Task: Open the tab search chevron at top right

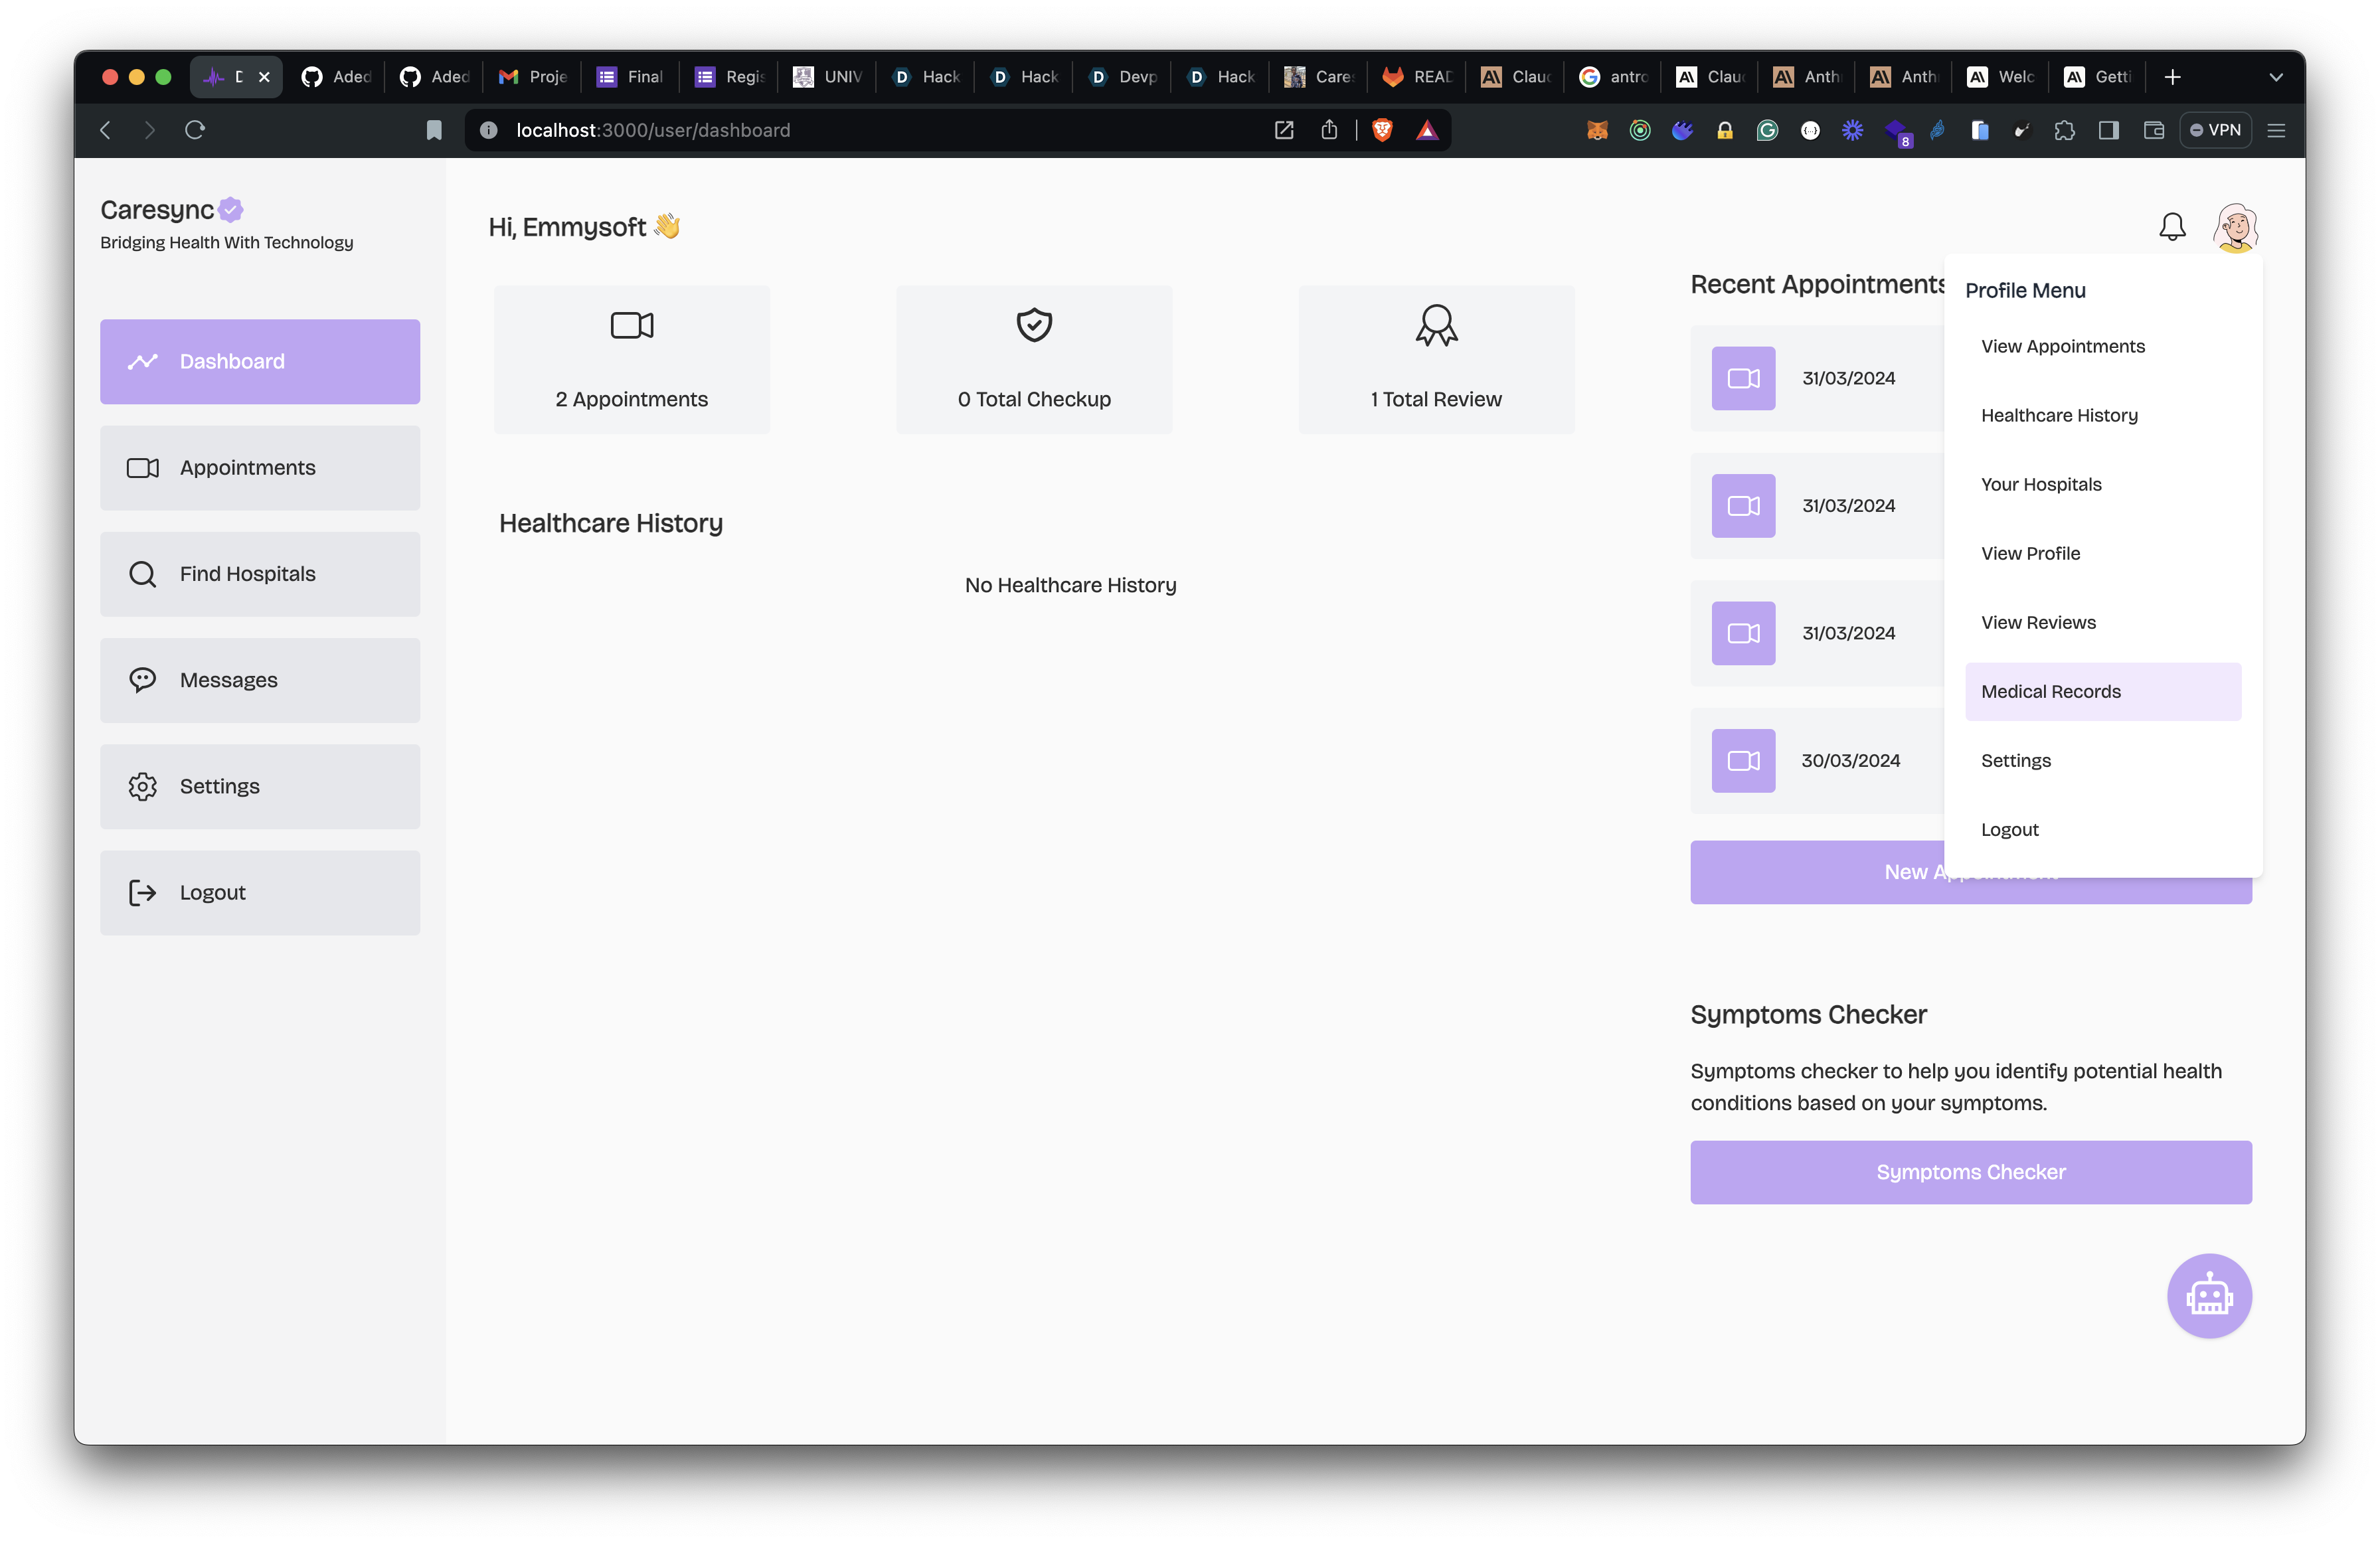Action: (x=2276, y=77)
